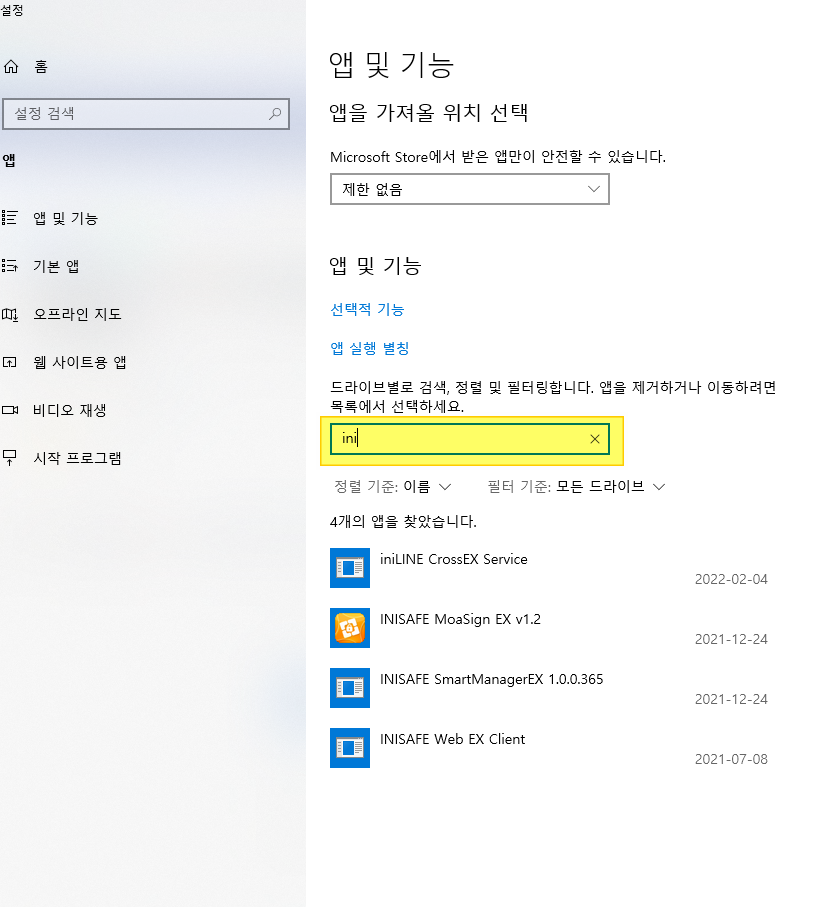The width and height of the screenshot is (815, 907).
Task: Click the INISAFE SmartManagerEX app icon
Action: pyautogui.click(x=350, y=688)
